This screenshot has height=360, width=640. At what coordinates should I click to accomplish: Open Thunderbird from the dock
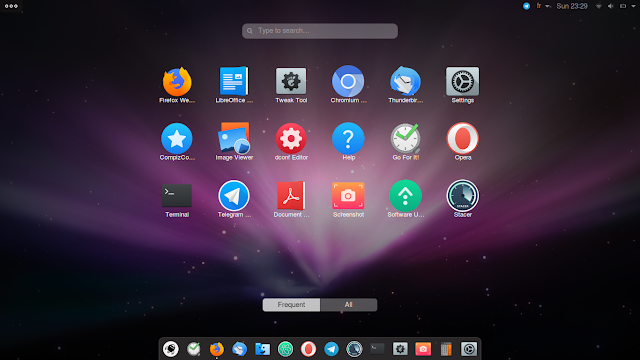(240, 349)
